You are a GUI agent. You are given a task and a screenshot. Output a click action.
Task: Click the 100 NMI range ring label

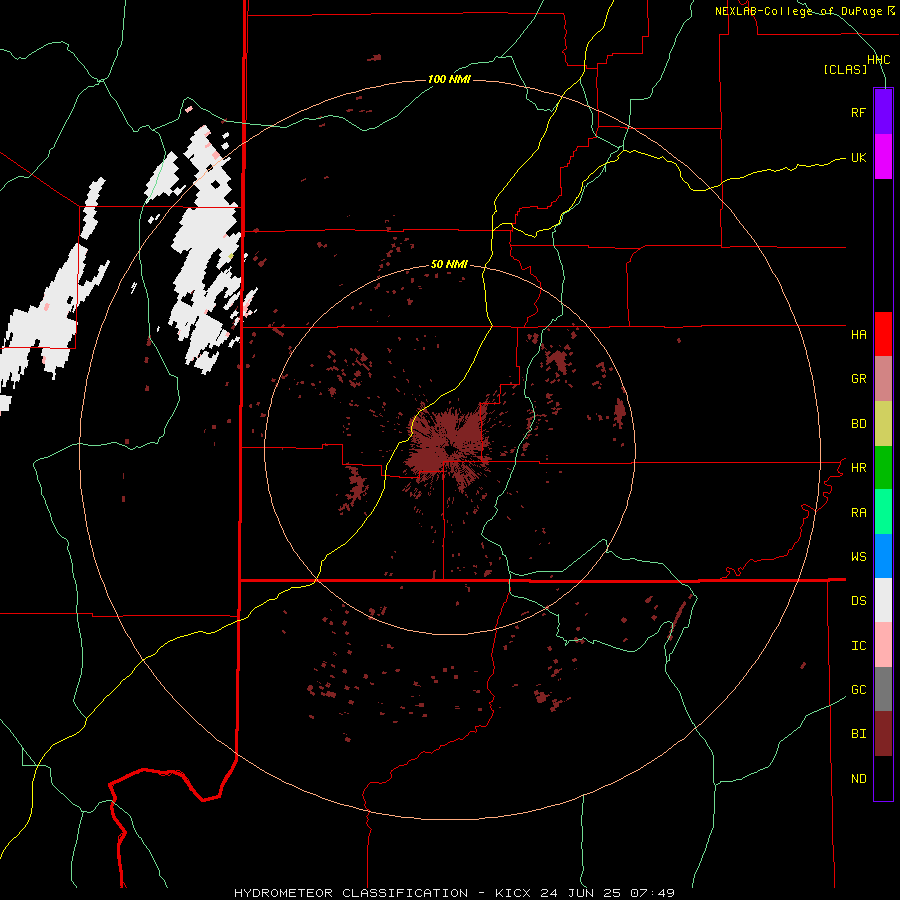coord(449,79)
